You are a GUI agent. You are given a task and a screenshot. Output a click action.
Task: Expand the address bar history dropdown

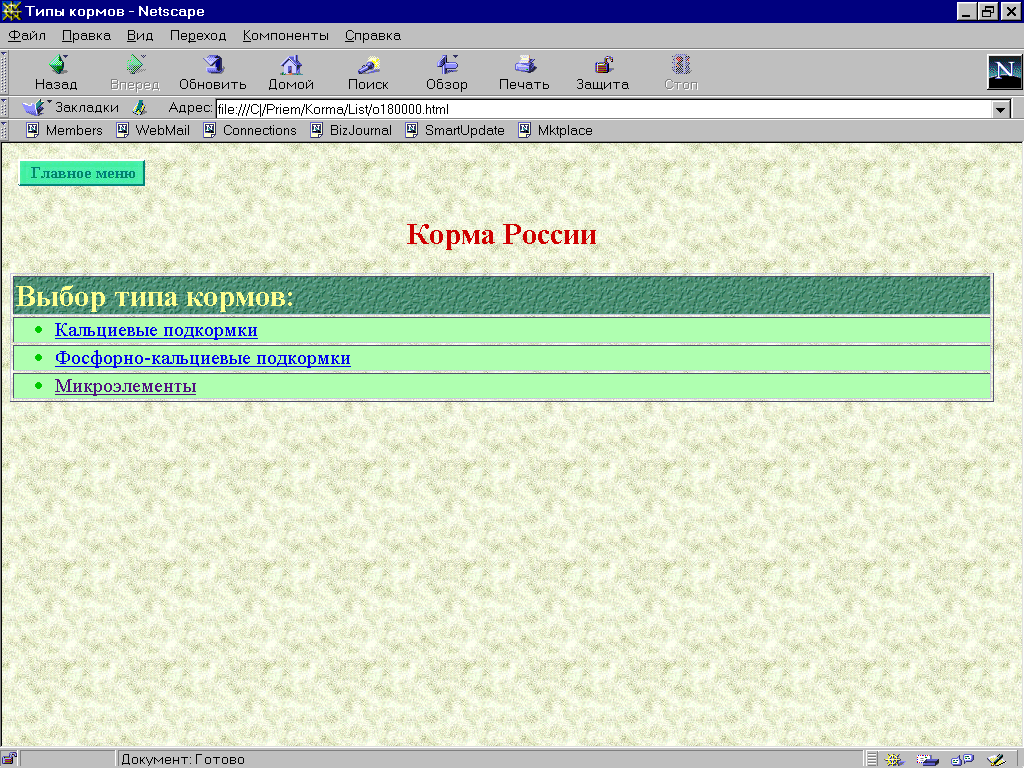point(1001,109)
